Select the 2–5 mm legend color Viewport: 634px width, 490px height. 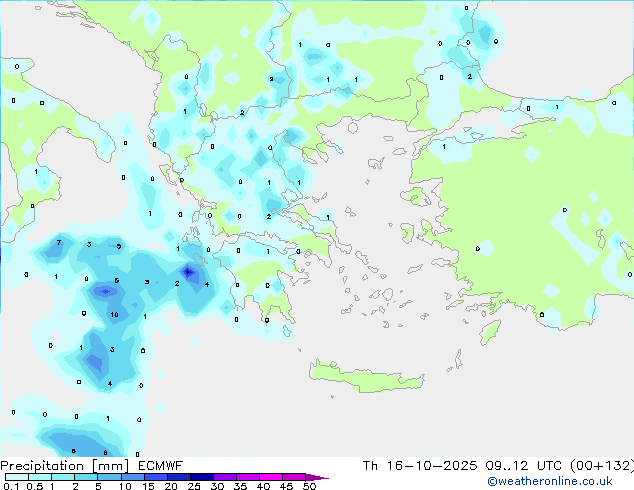86,477
